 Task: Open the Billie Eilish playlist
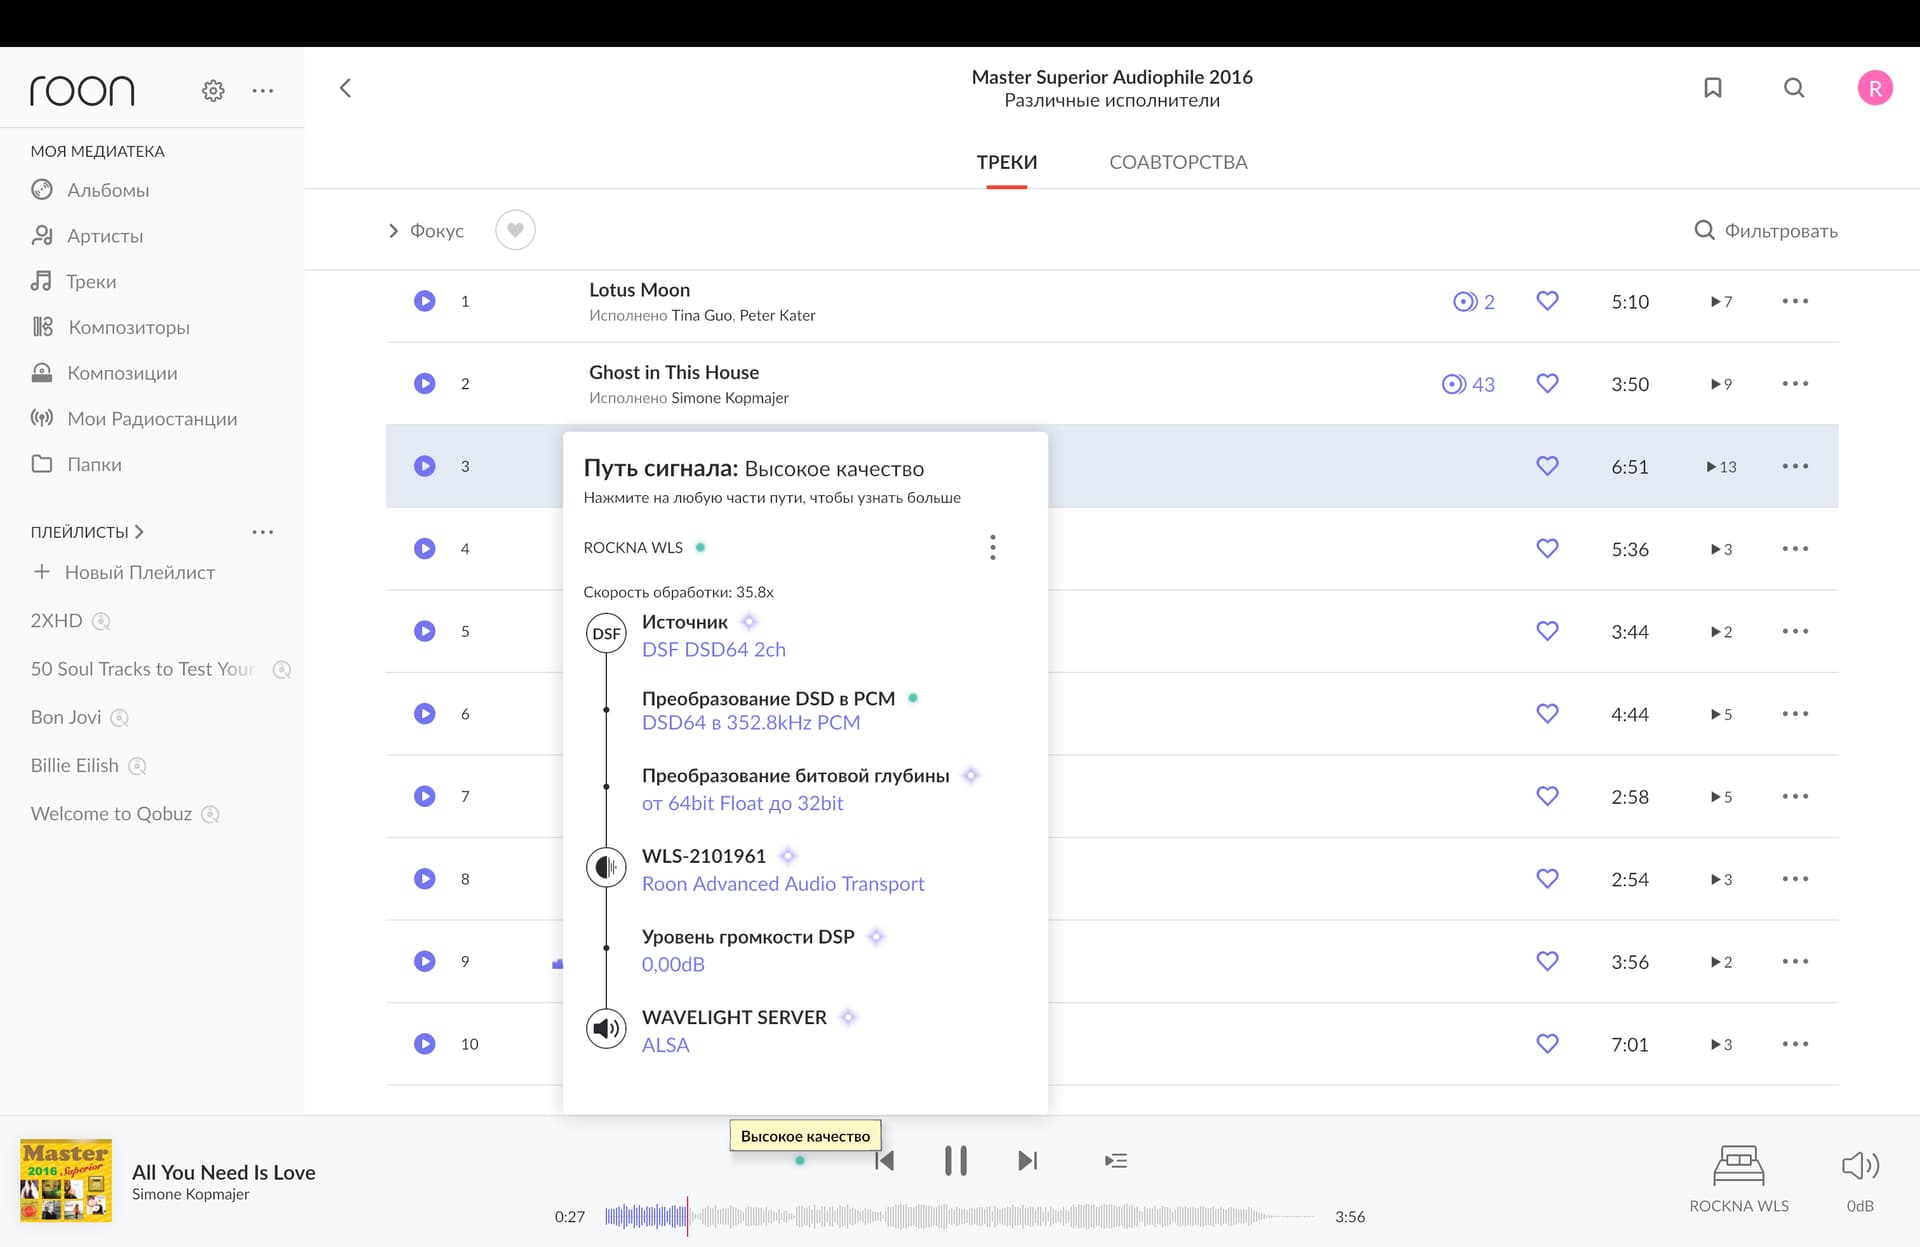pyautogui.click(x=75, y=766)
